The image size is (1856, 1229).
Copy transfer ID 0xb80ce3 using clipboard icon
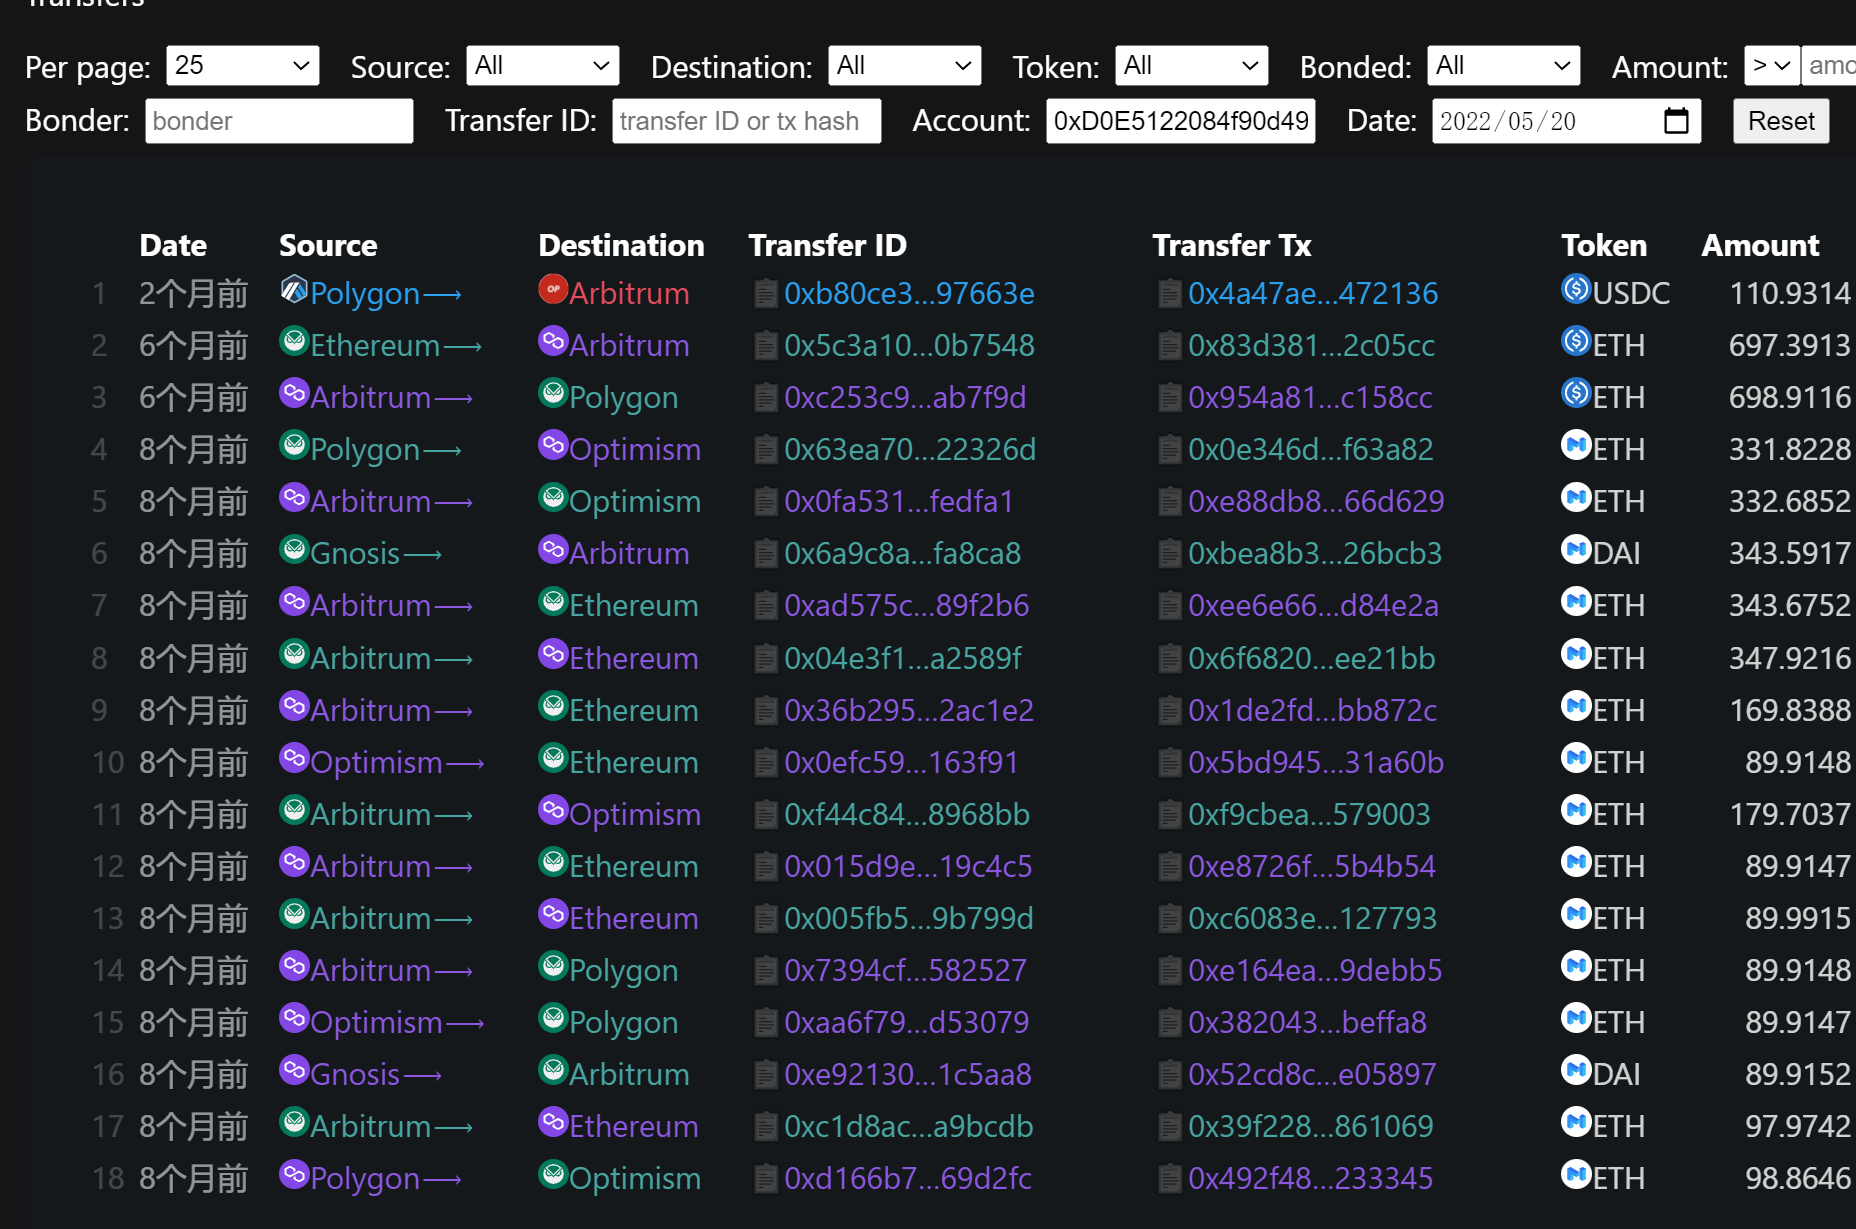[766, 293]
